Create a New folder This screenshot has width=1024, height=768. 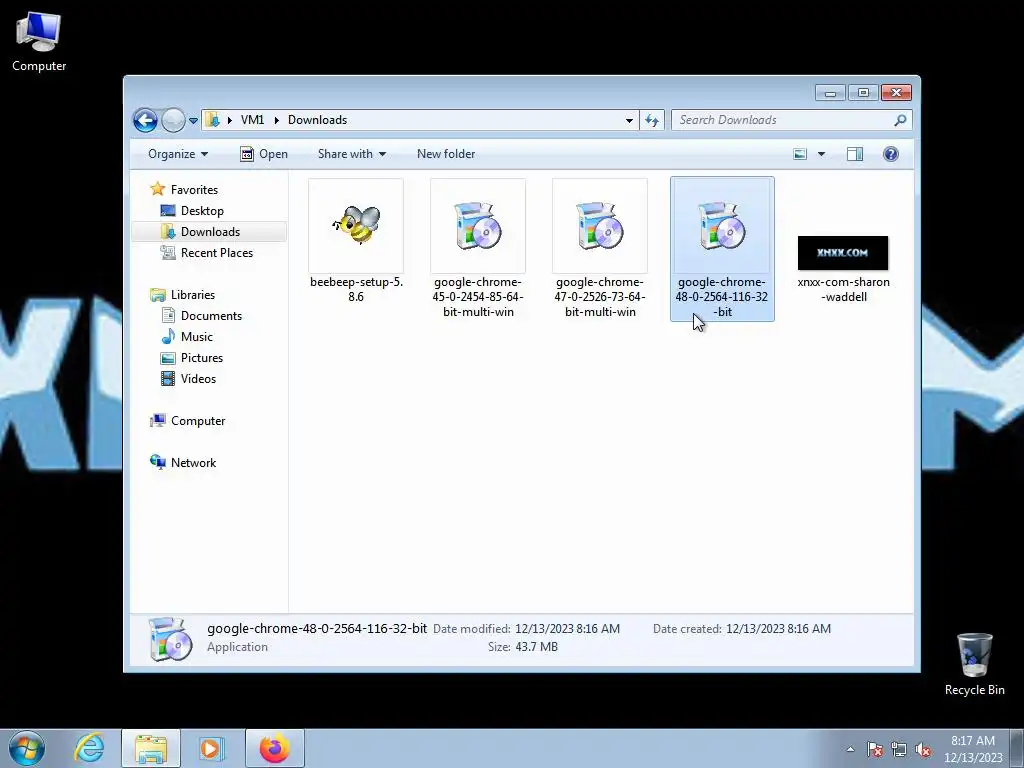[446, 154]
